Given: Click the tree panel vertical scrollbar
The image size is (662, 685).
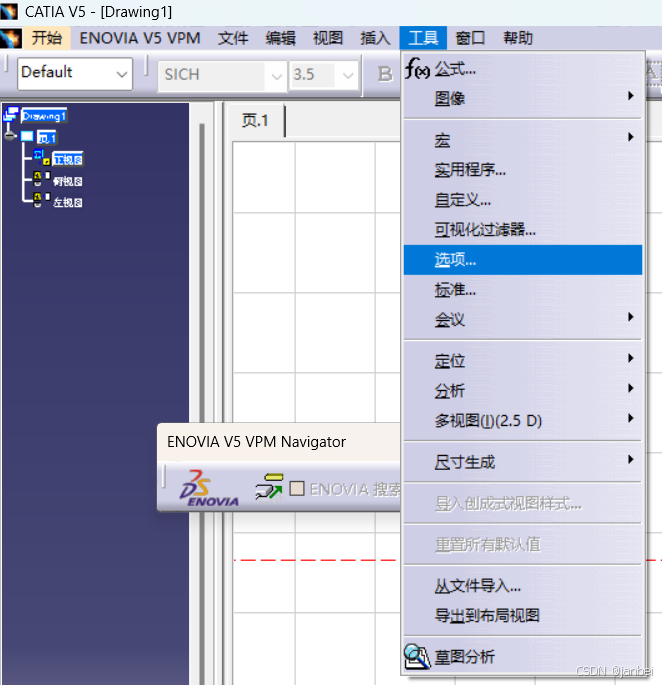Looking at the screenshot, I should click(x=202, y=271).
